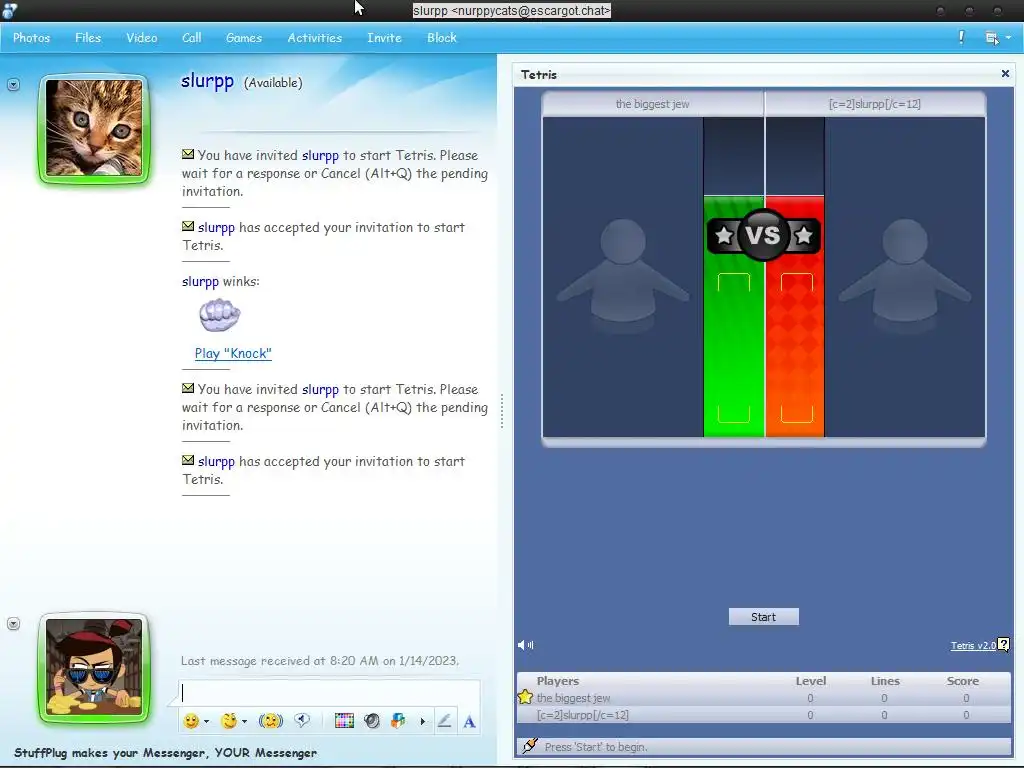Click '[c=2]slurpp[/c=12]' Tetris board header
1024x768 pixels.
(x=874, y=104)
